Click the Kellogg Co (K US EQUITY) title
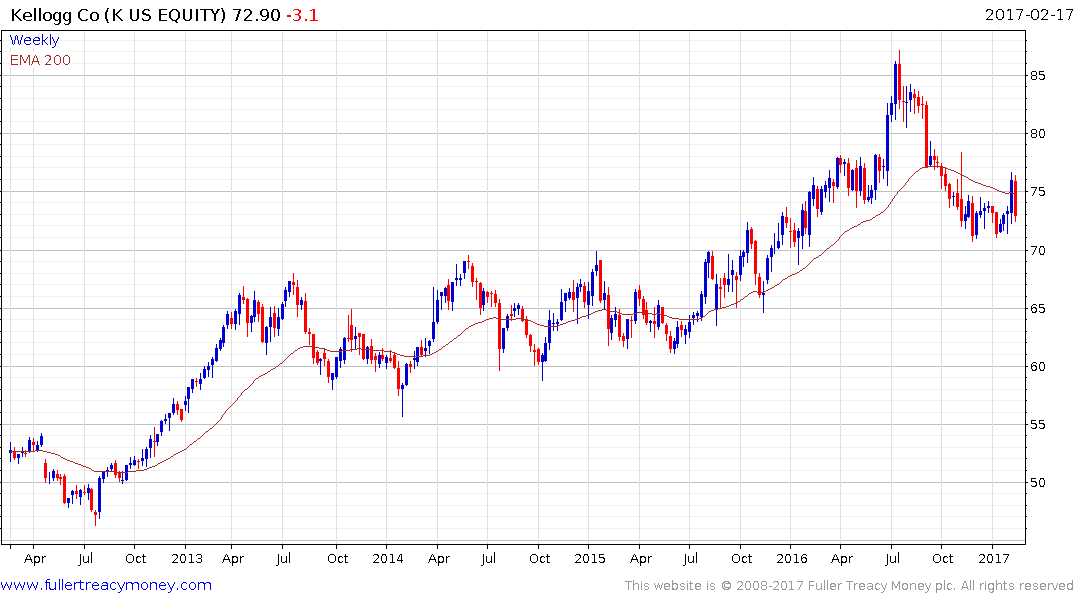1075x600 pixels. click(x=118, y=15)
